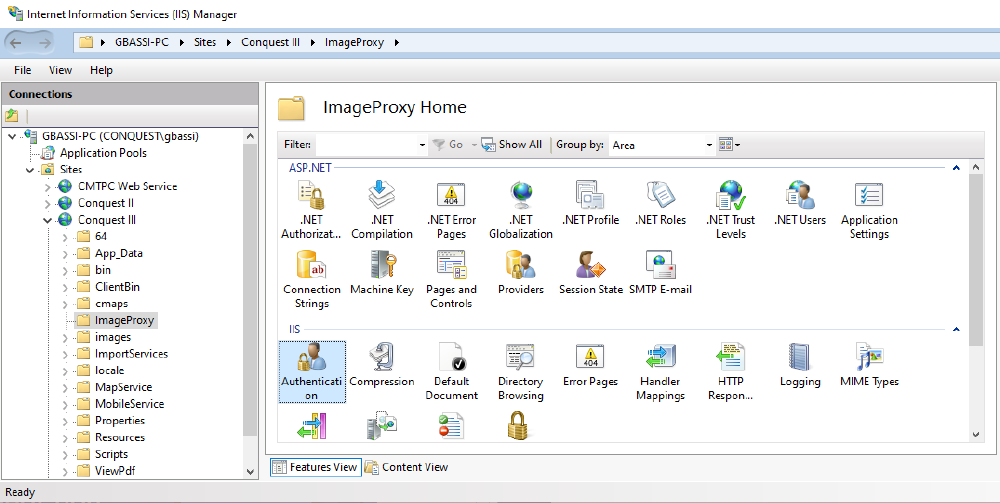
Task: Open the Compression feature
Action: [x=381, y=366]
